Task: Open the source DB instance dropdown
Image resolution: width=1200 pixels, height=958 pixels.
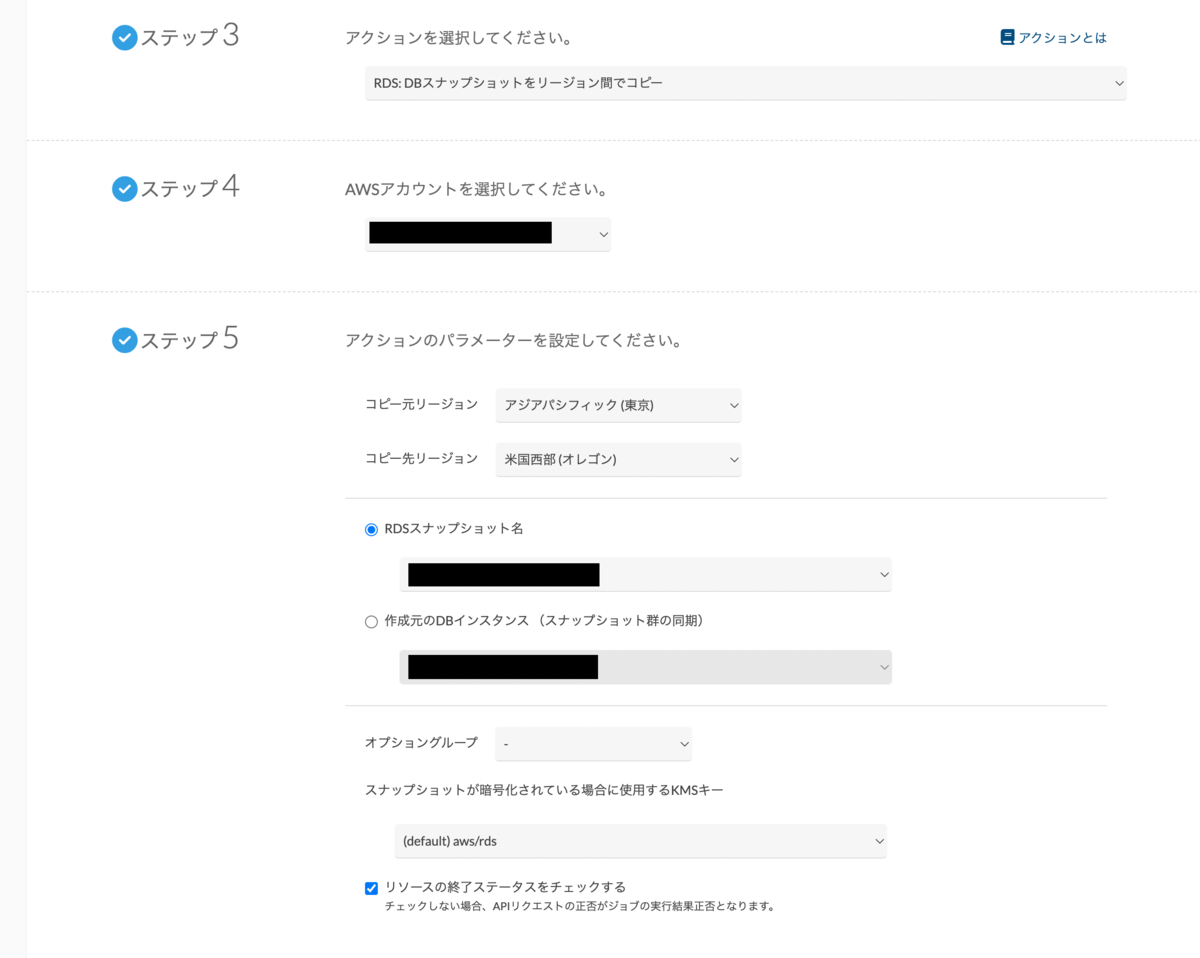Action: click(x=645, y=667)
